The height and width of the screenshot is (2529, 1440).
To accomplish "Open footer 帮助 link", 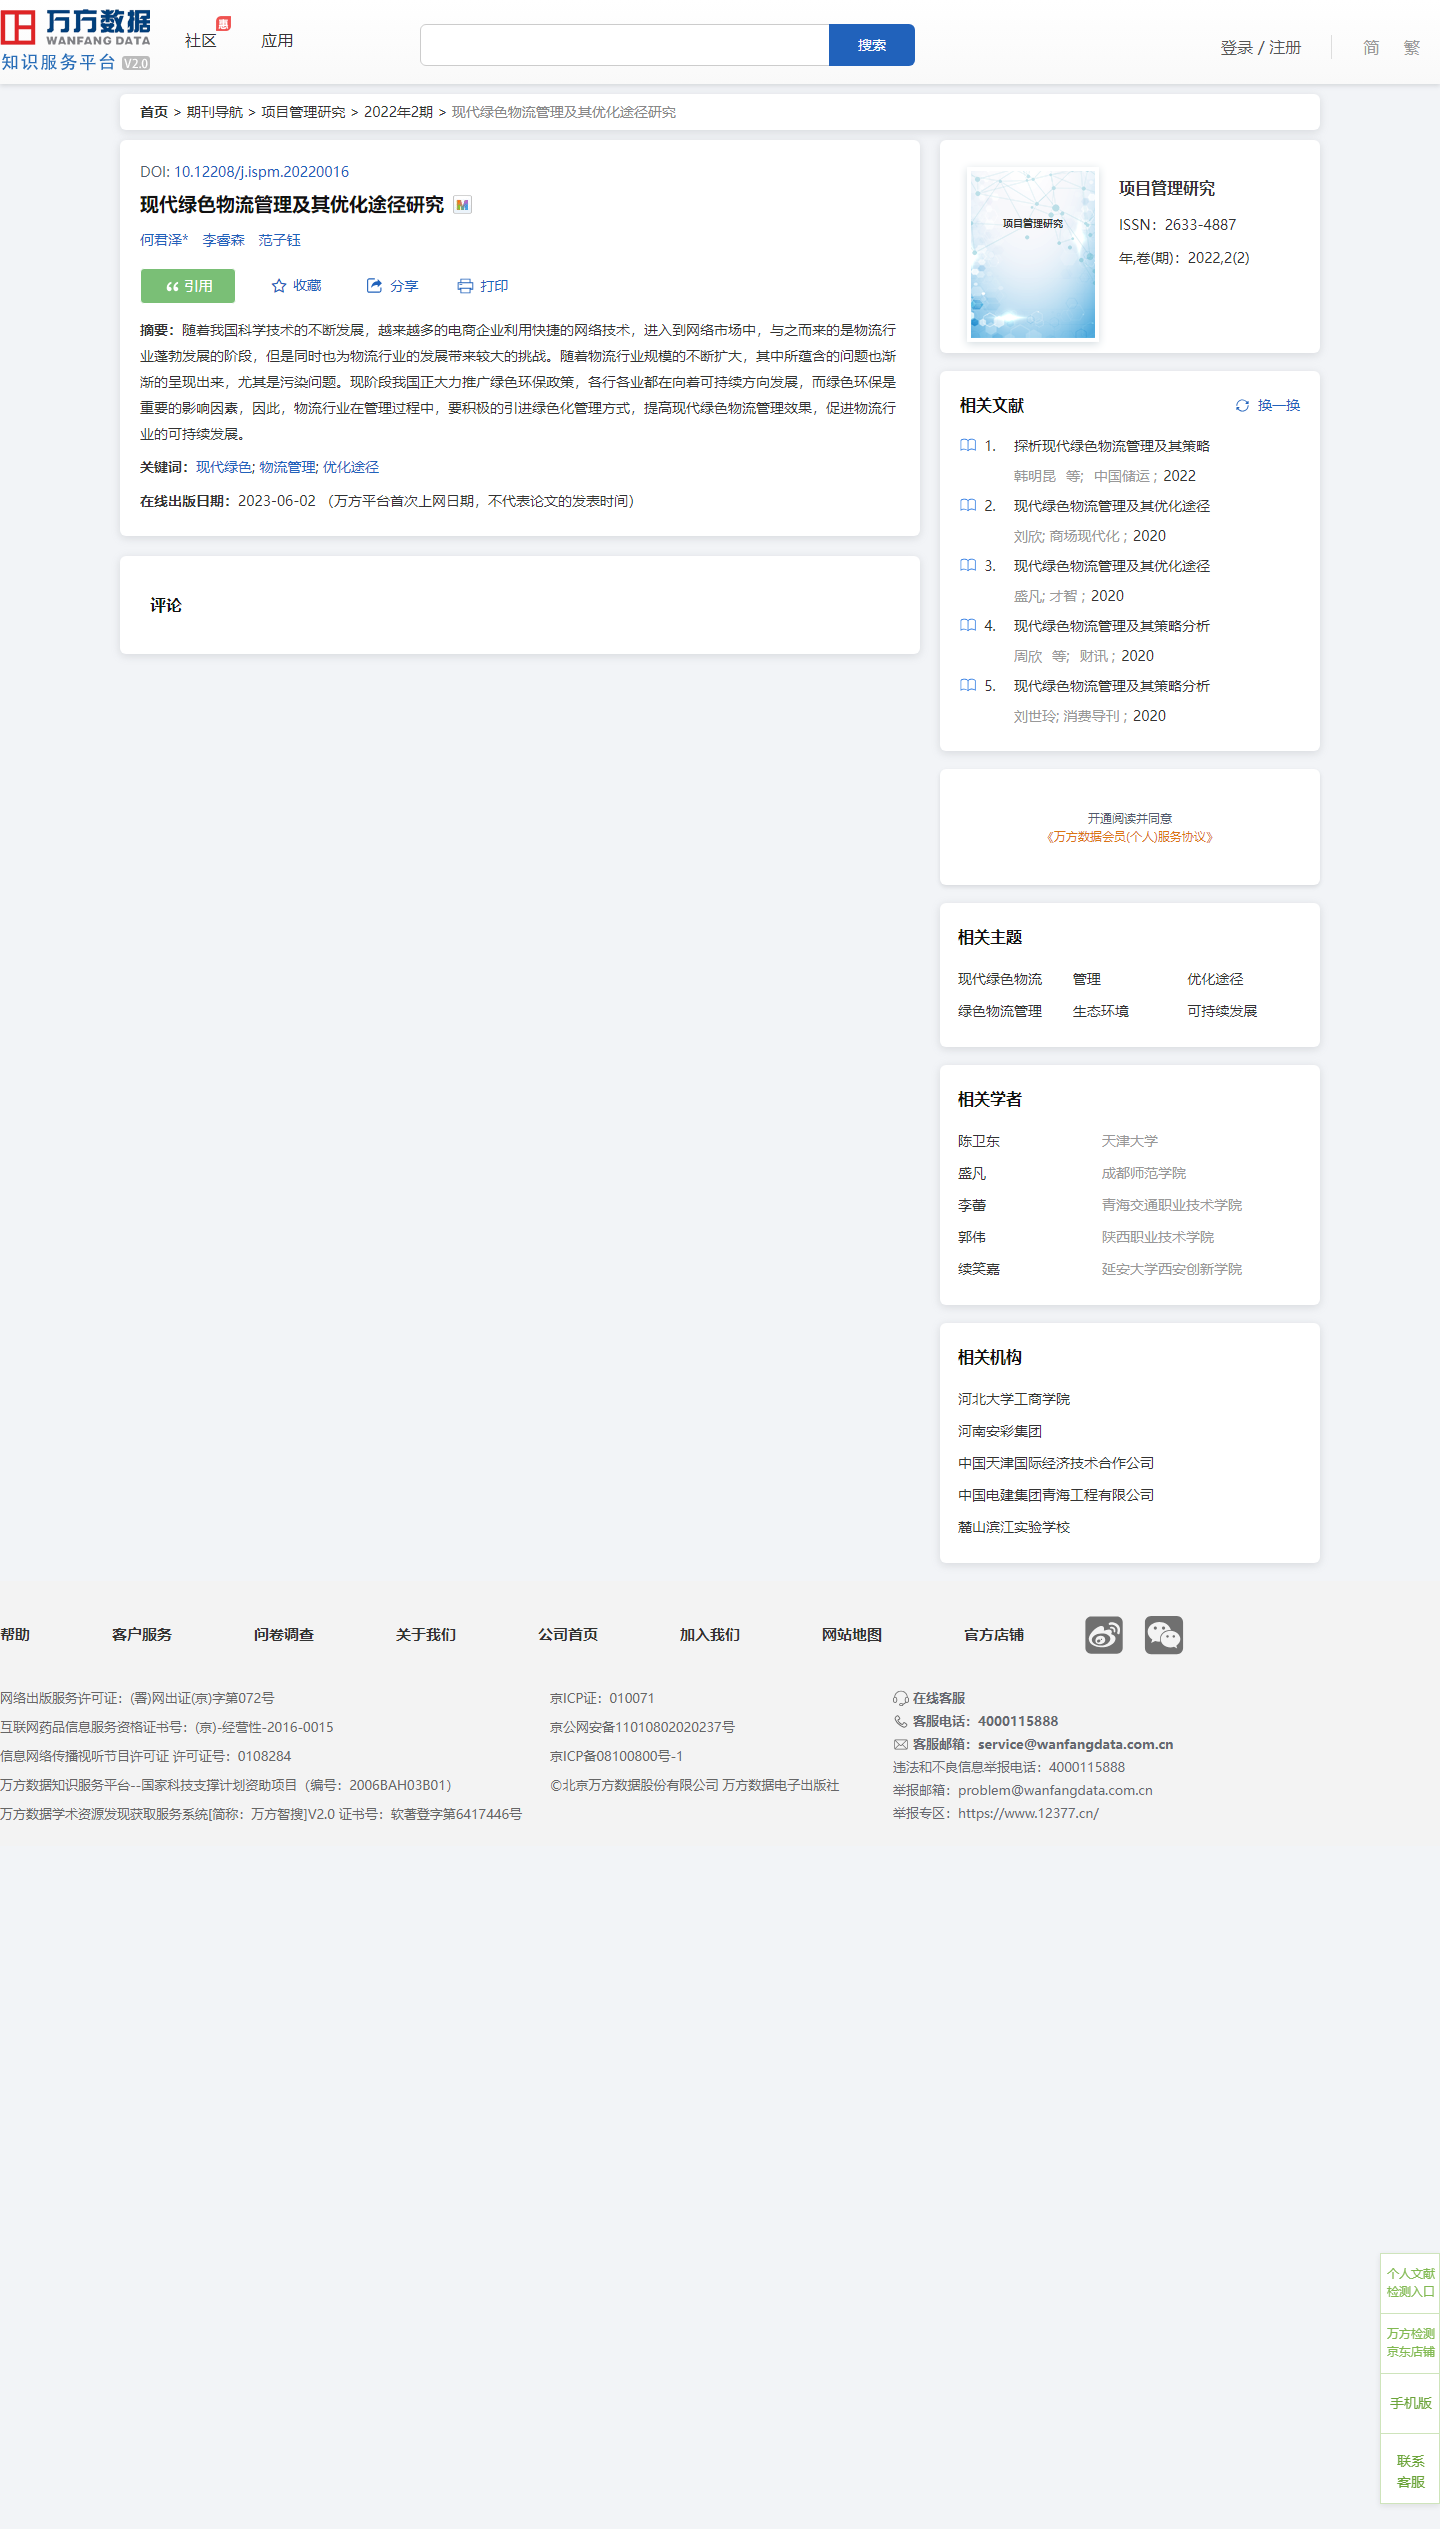I will pos(15,1634).
